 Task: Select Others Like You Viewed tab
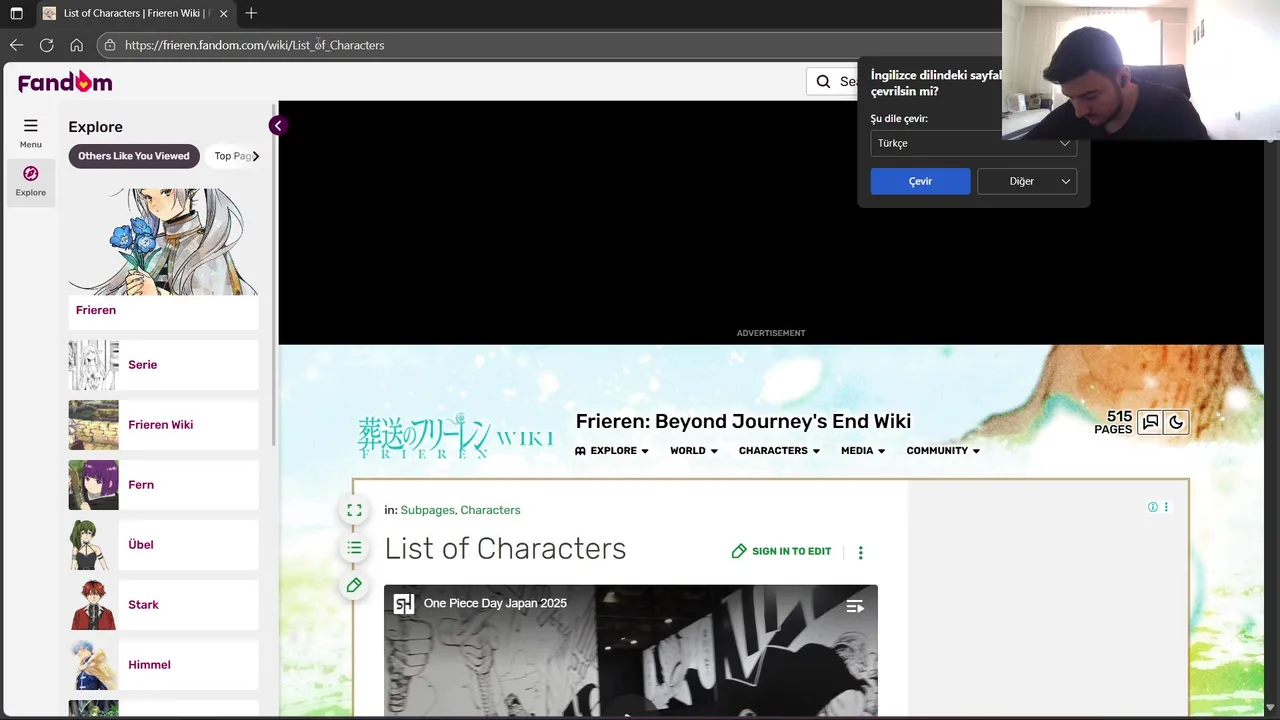[134, 156]
